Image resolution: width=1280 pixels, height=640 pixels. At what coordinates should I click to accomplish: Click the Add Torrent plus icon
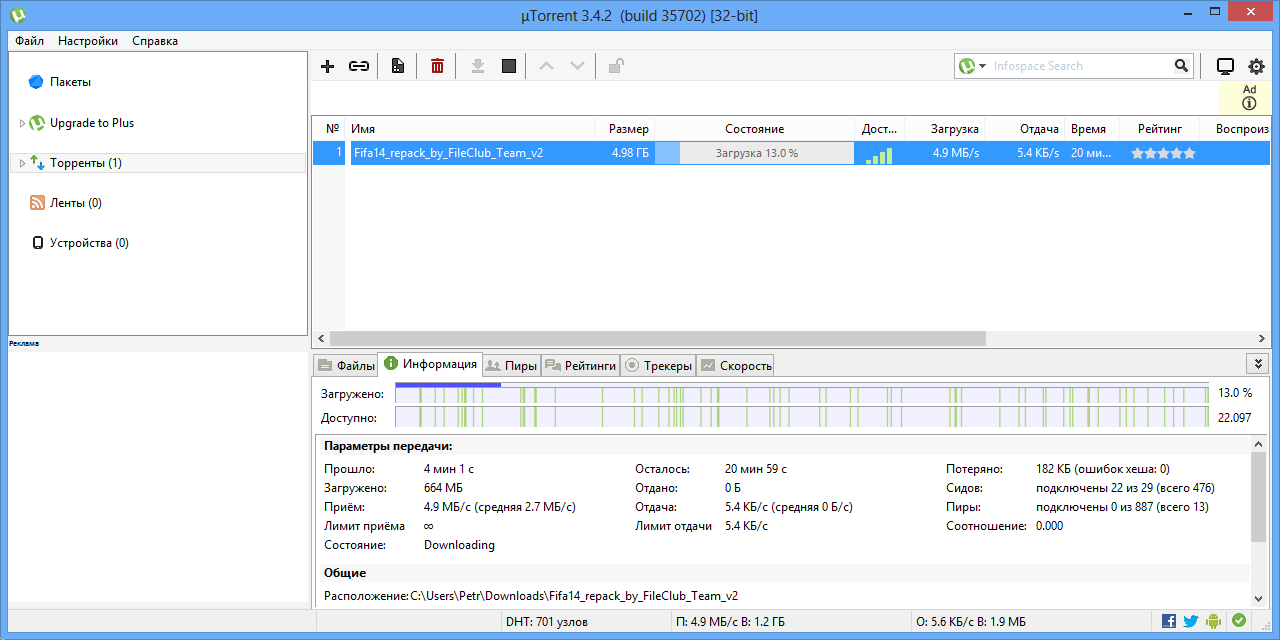coord(327,66)
